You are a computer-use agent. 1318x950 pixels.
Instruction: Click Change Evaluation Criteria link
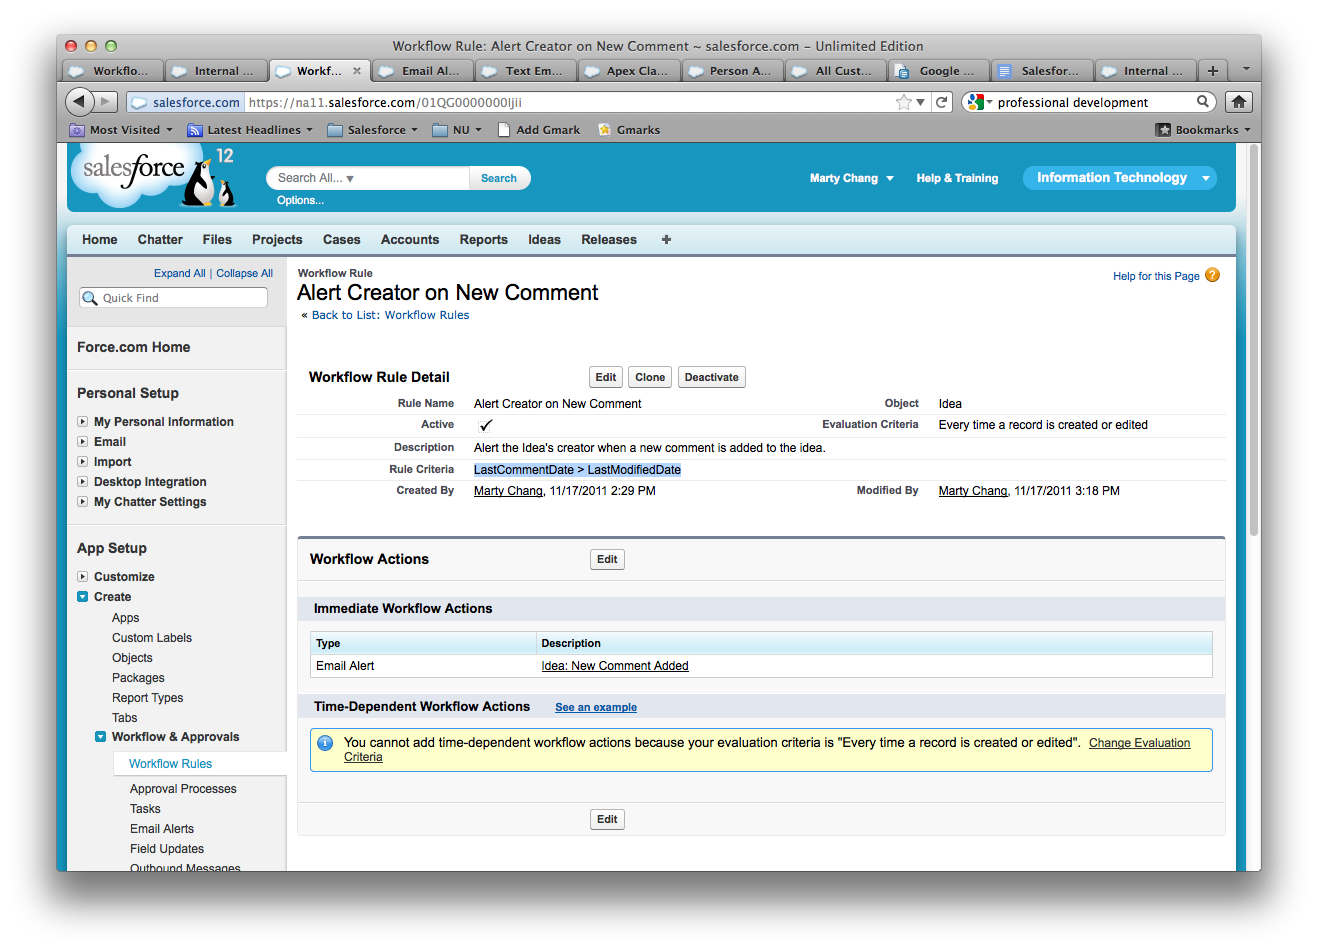tap(1140, 743)
